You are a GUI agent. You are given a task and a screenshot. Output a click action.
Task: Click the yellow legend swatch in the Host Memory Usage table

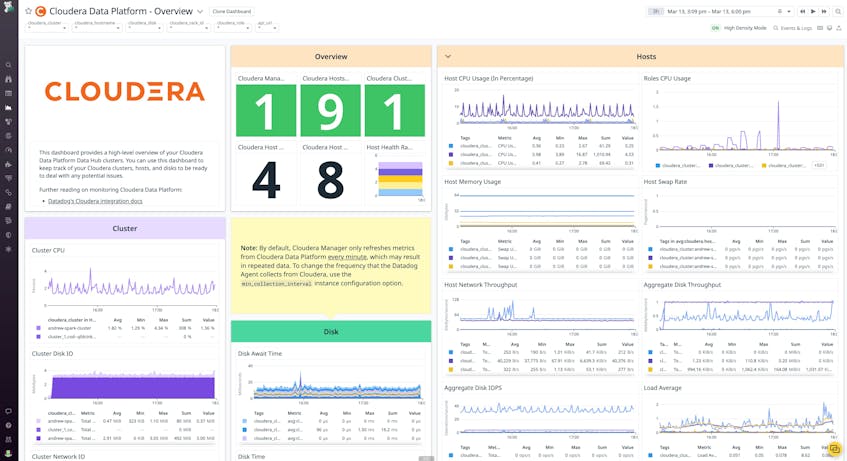pos(451,266)
